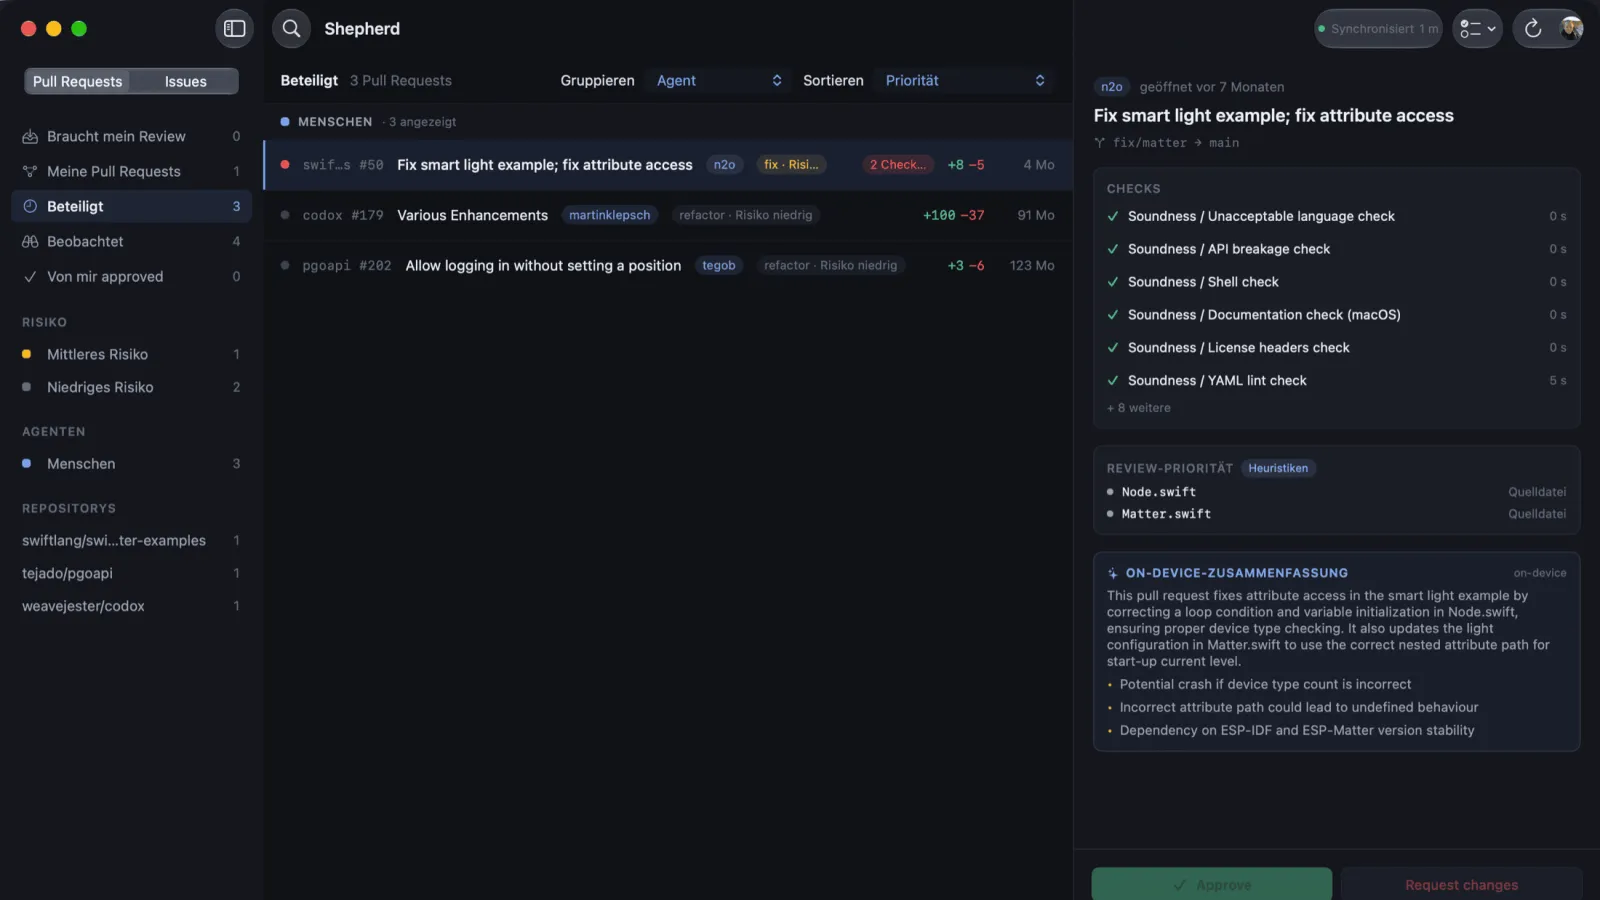Viewport: 1600px width, 900px height.
Task: Select Meine Pull Requests filter
Action: click(x=131, y=171)
